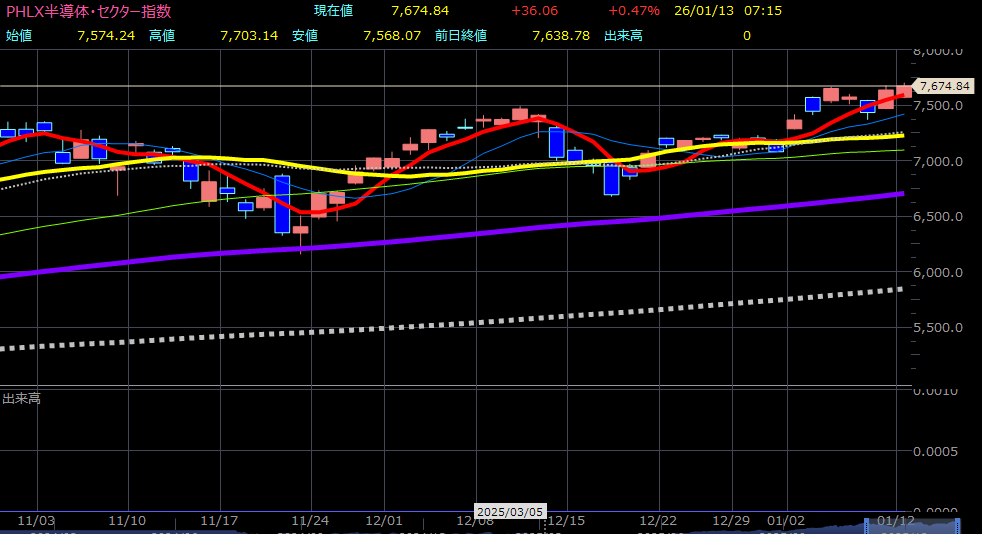This screenshot has height=534, width=982.
Task: Click the PHLX半導体・セクター指数 chart title
Action: click(x=88, y=11)
